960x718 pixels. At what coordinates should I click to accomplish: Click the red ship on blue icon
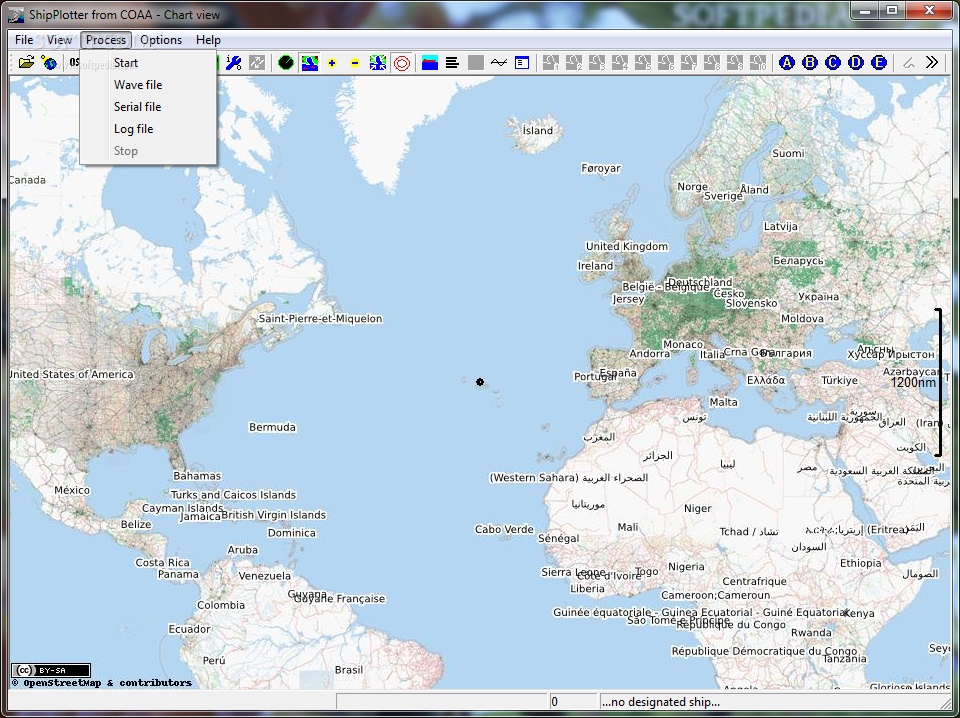pyautogui.click(x=430, y=62)
